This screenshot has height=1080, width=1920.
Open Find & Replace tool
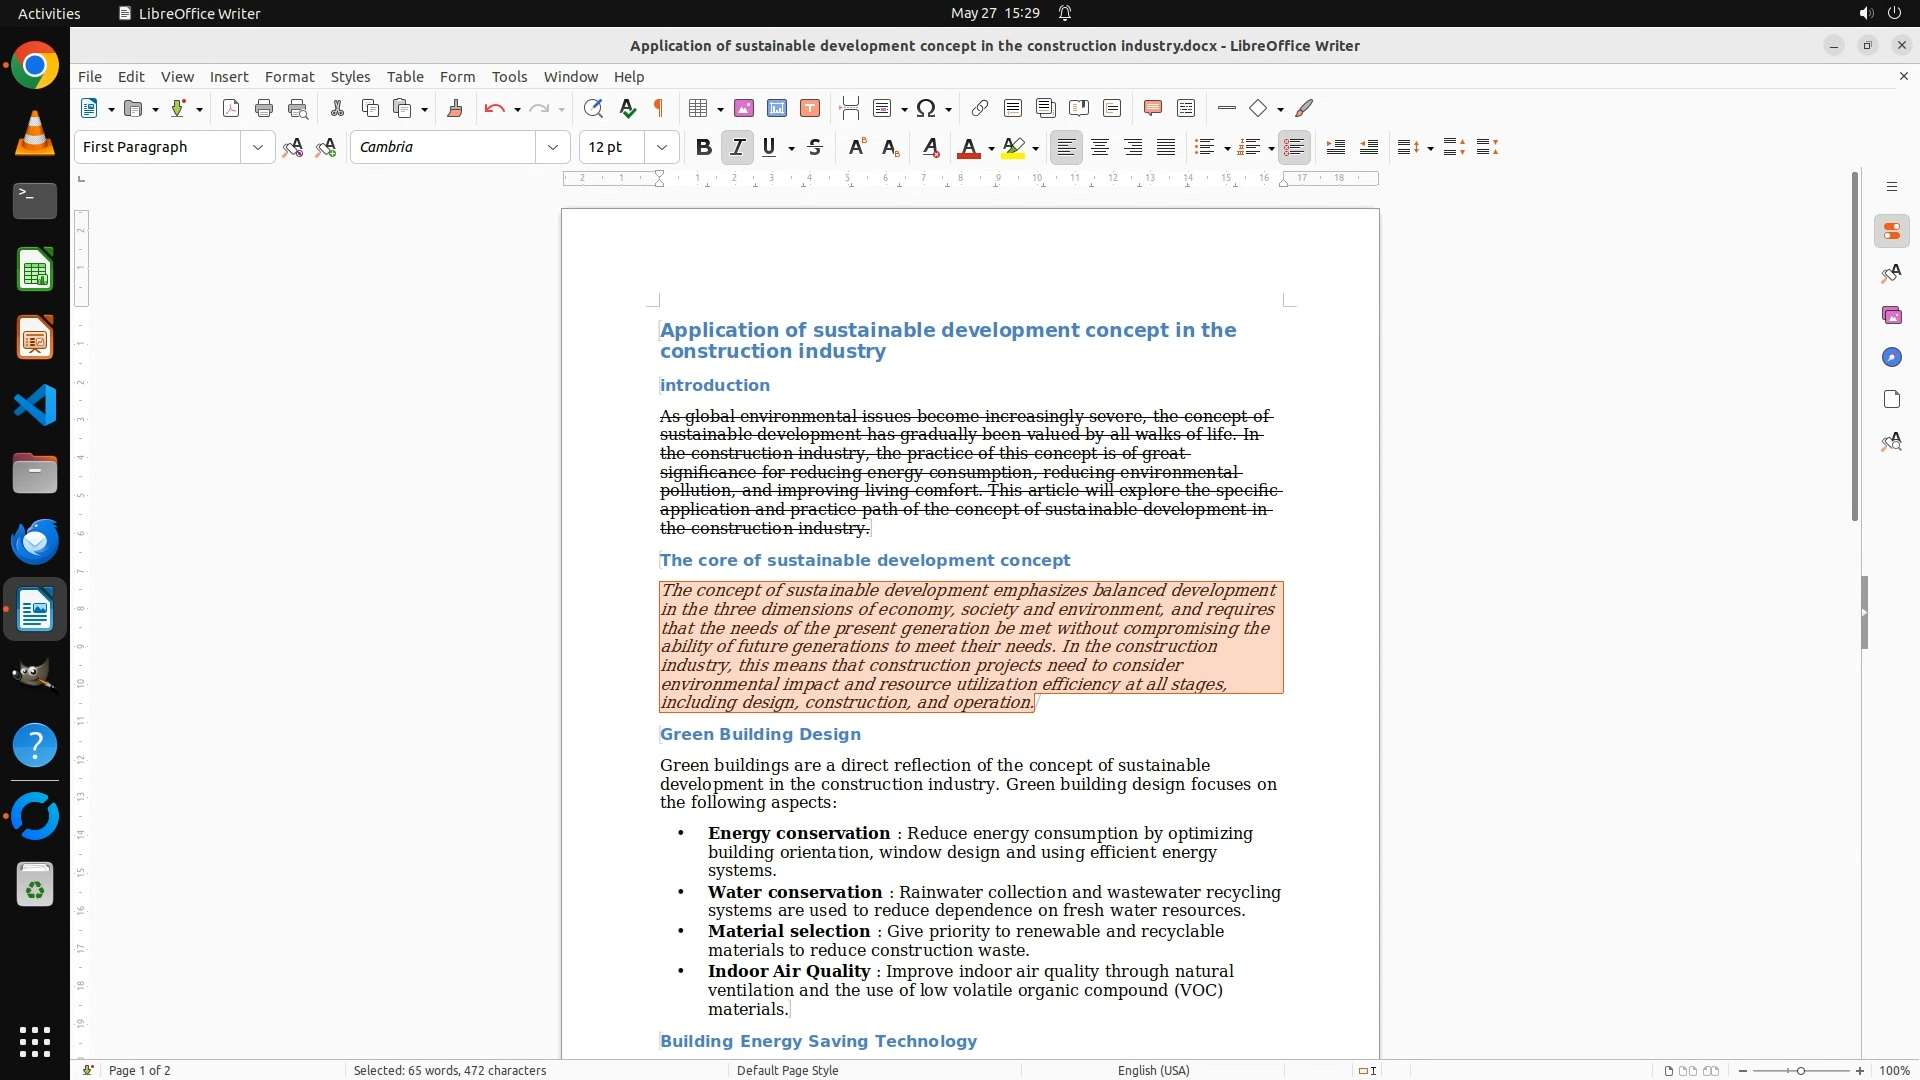(x=593, y=109)
